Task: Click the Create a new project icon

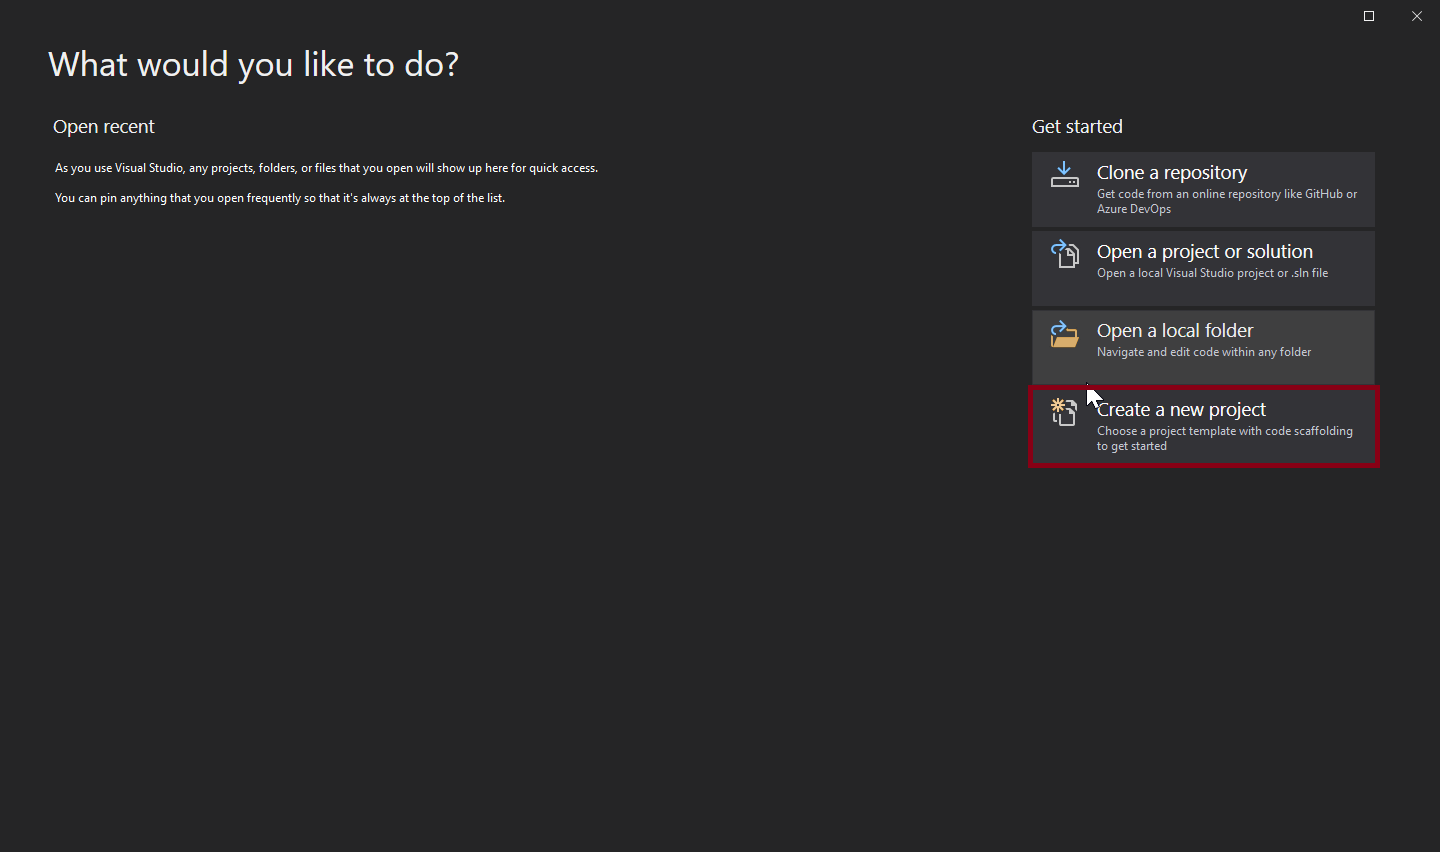Action: tap(1064, 411)
